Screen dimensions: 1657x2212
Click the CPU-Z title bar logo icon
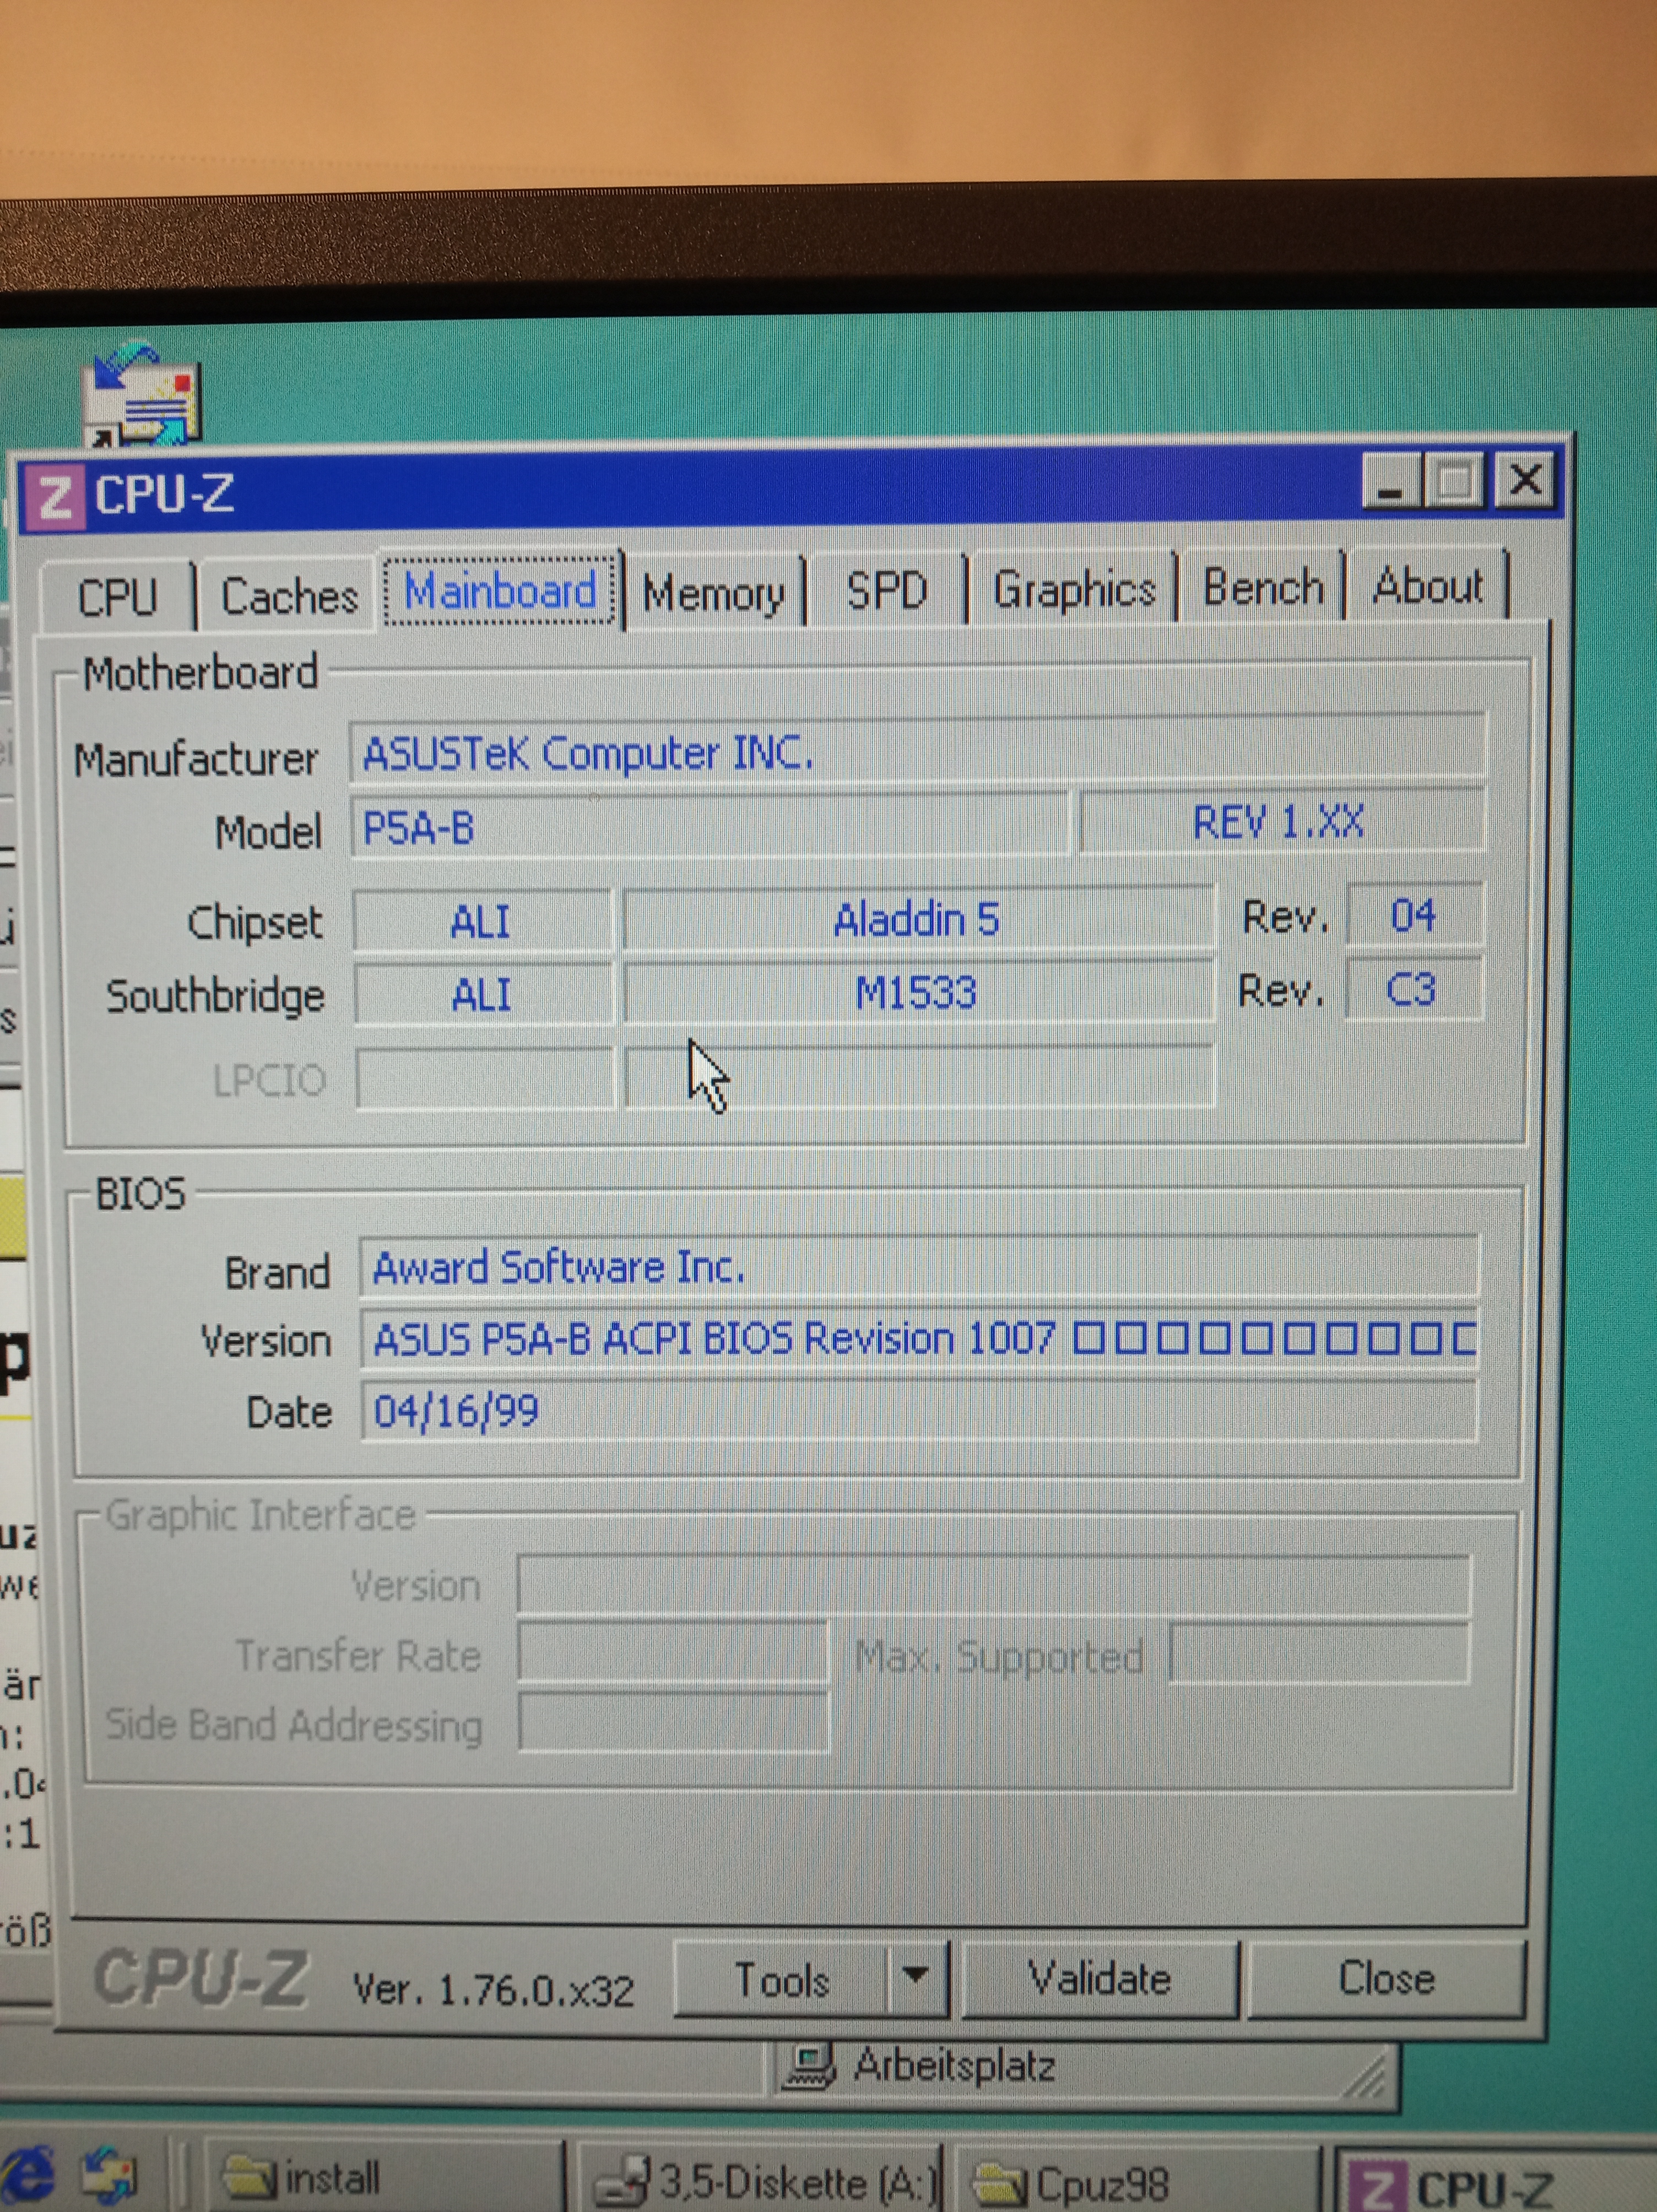(x=55, y=497)
